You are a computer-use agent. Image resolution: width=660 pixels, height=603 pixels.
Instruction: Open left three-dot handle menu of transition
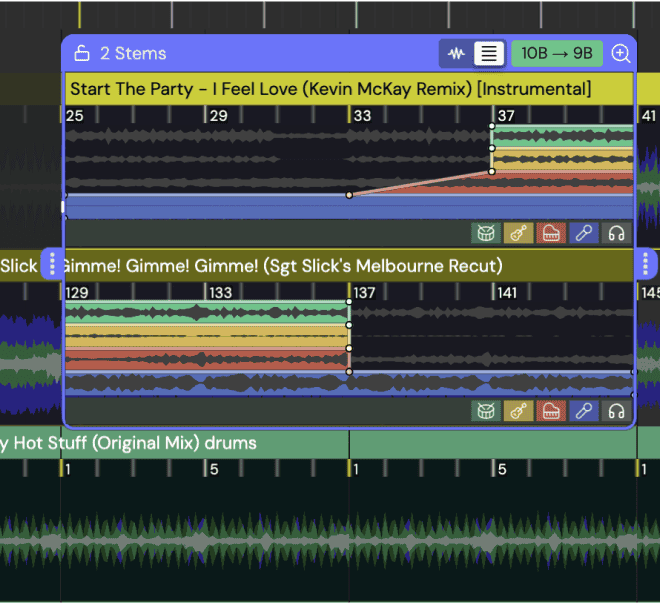click(53, 265)
